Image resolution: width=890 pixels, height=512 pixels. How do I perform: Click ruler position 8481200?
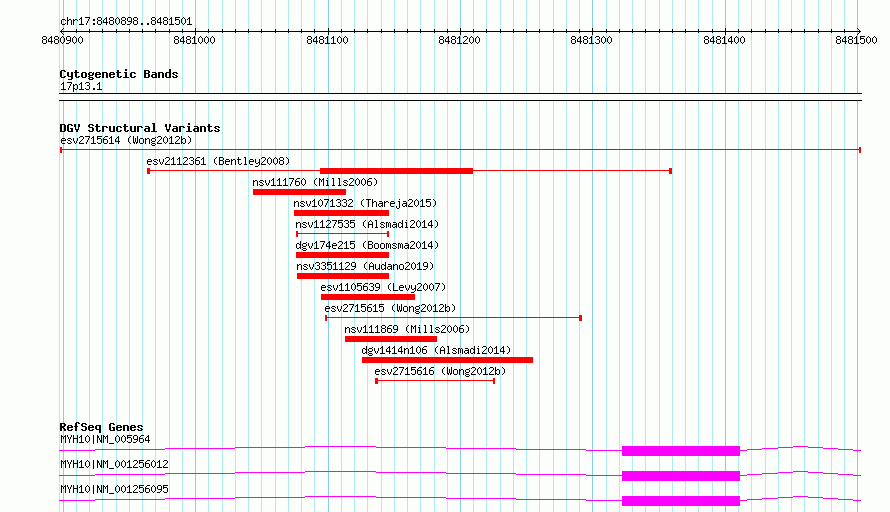coord(460,40)
